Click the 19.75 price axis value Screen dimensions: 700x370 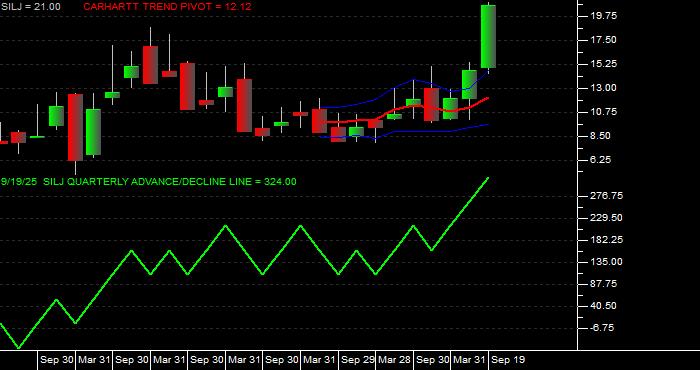pos(603,16)
